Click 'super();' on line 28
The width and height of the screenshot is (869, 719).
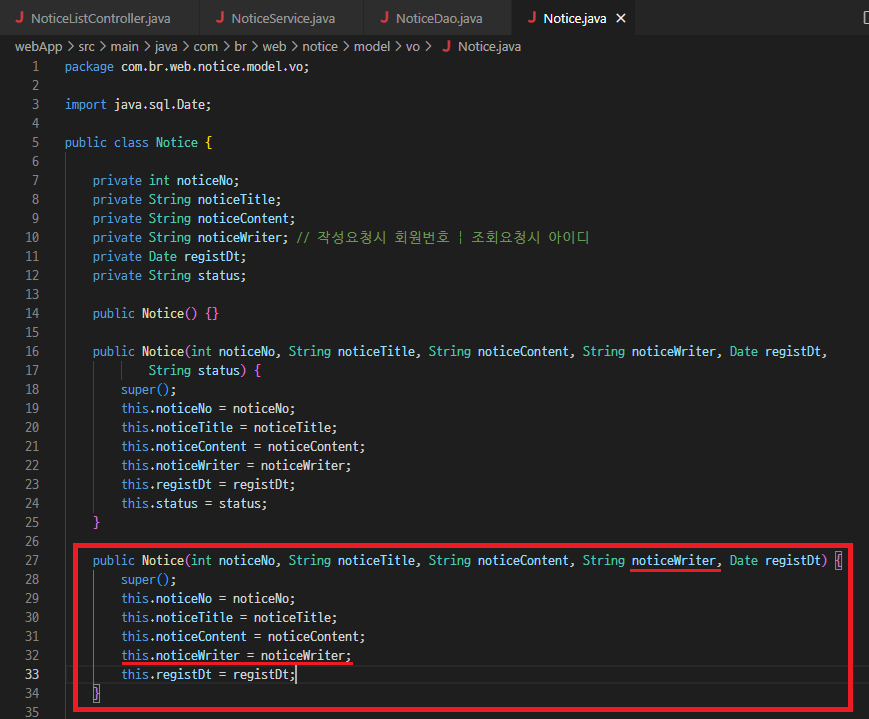pyautogui.click(x=149, y=580)
